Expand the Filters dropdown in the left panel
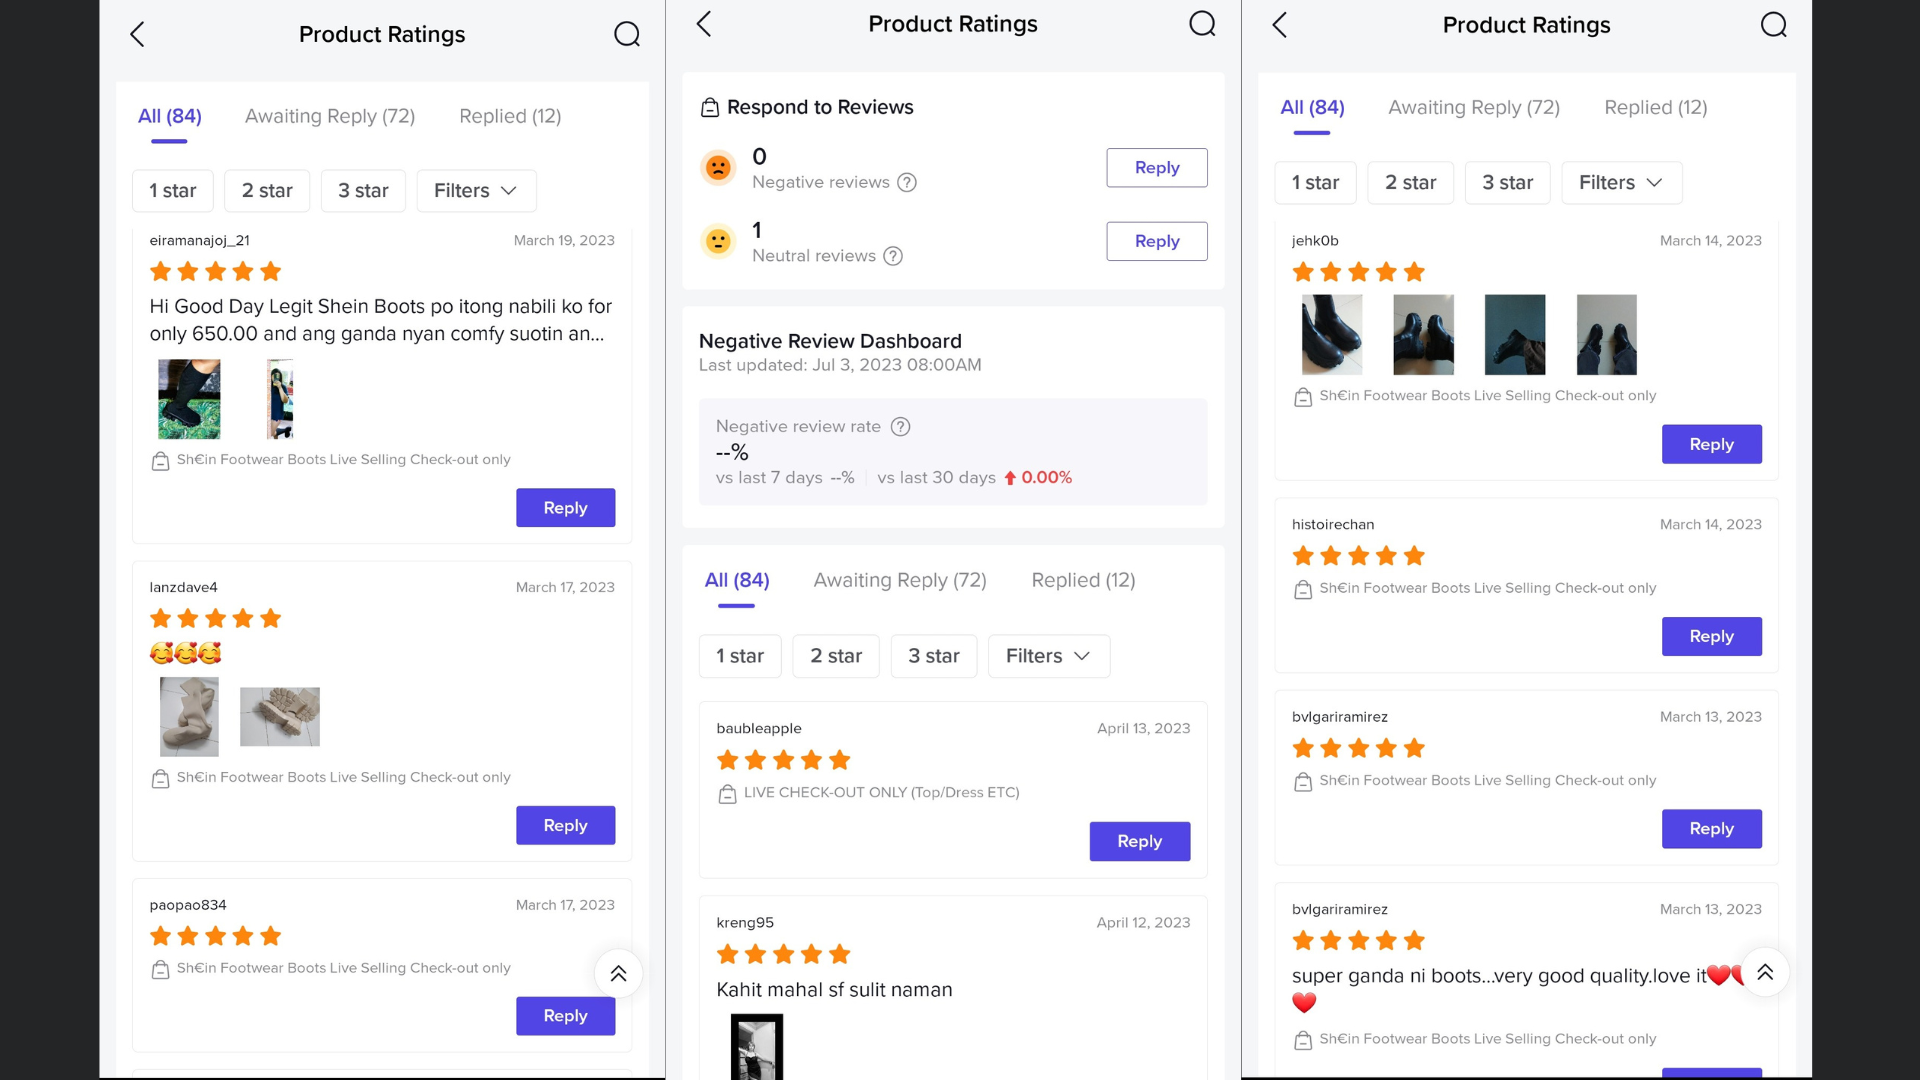1920x1080 pixels. (x=476, y=191)
